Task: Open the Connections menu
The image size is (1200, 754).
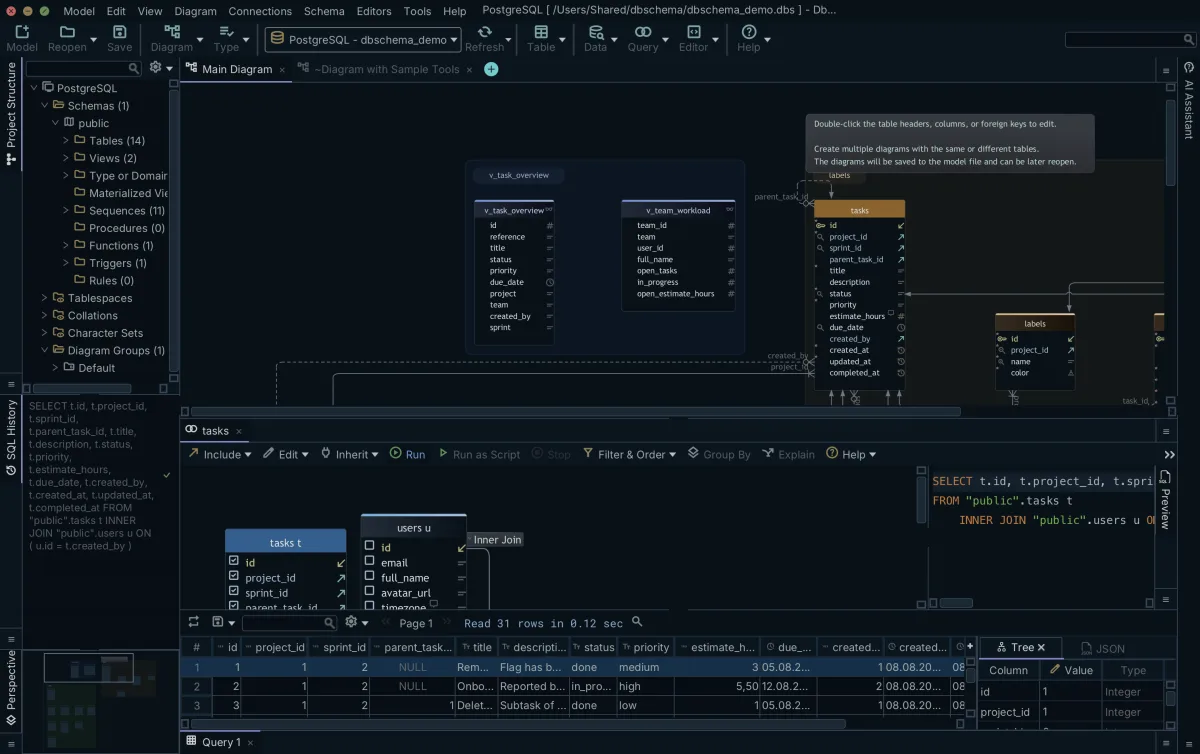Action: tap(259, 11)
